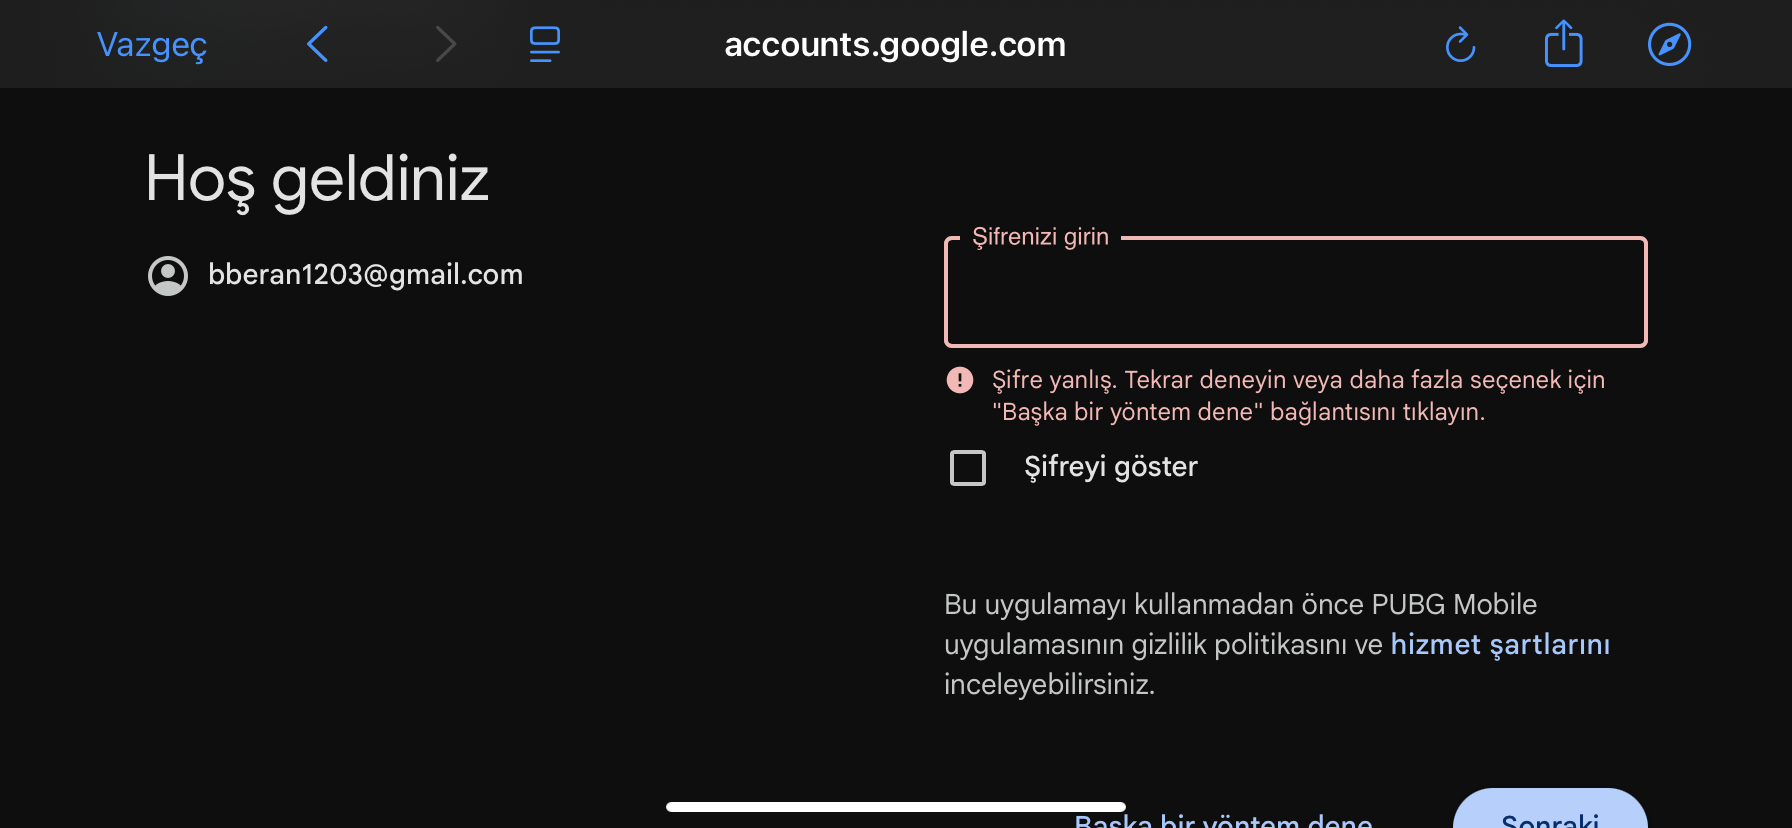Tap the white home indicator bar
Screen dimensions: 1792x828
[x=896, y=807]
